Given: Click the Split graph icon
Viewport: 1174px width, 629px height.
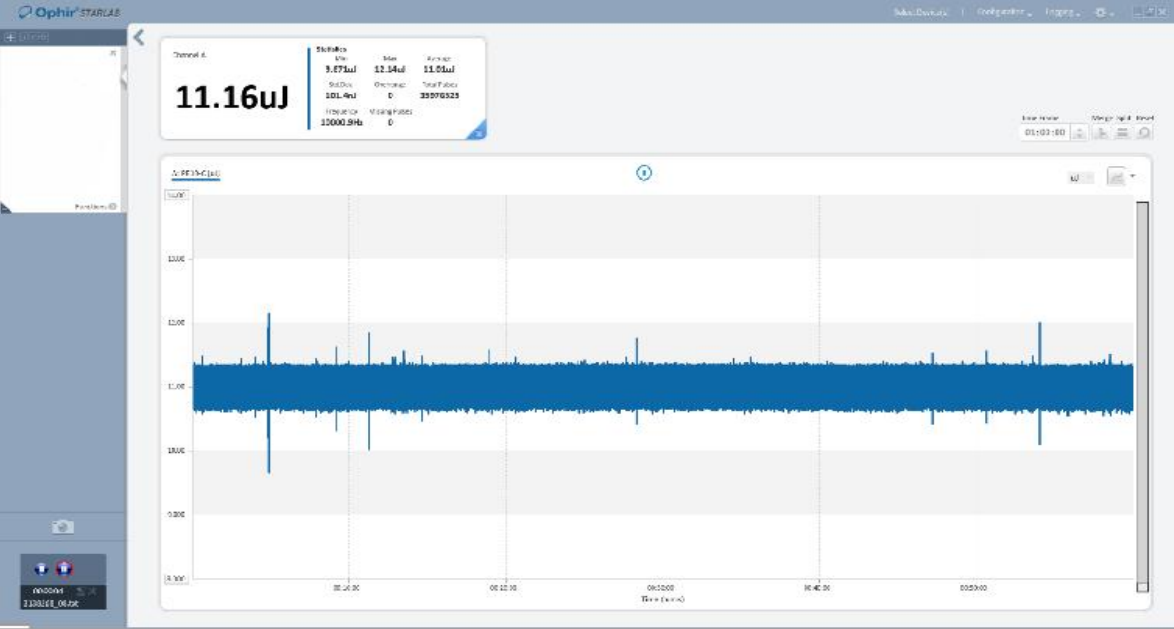Looking at the screenshot, I should 1123,132.
